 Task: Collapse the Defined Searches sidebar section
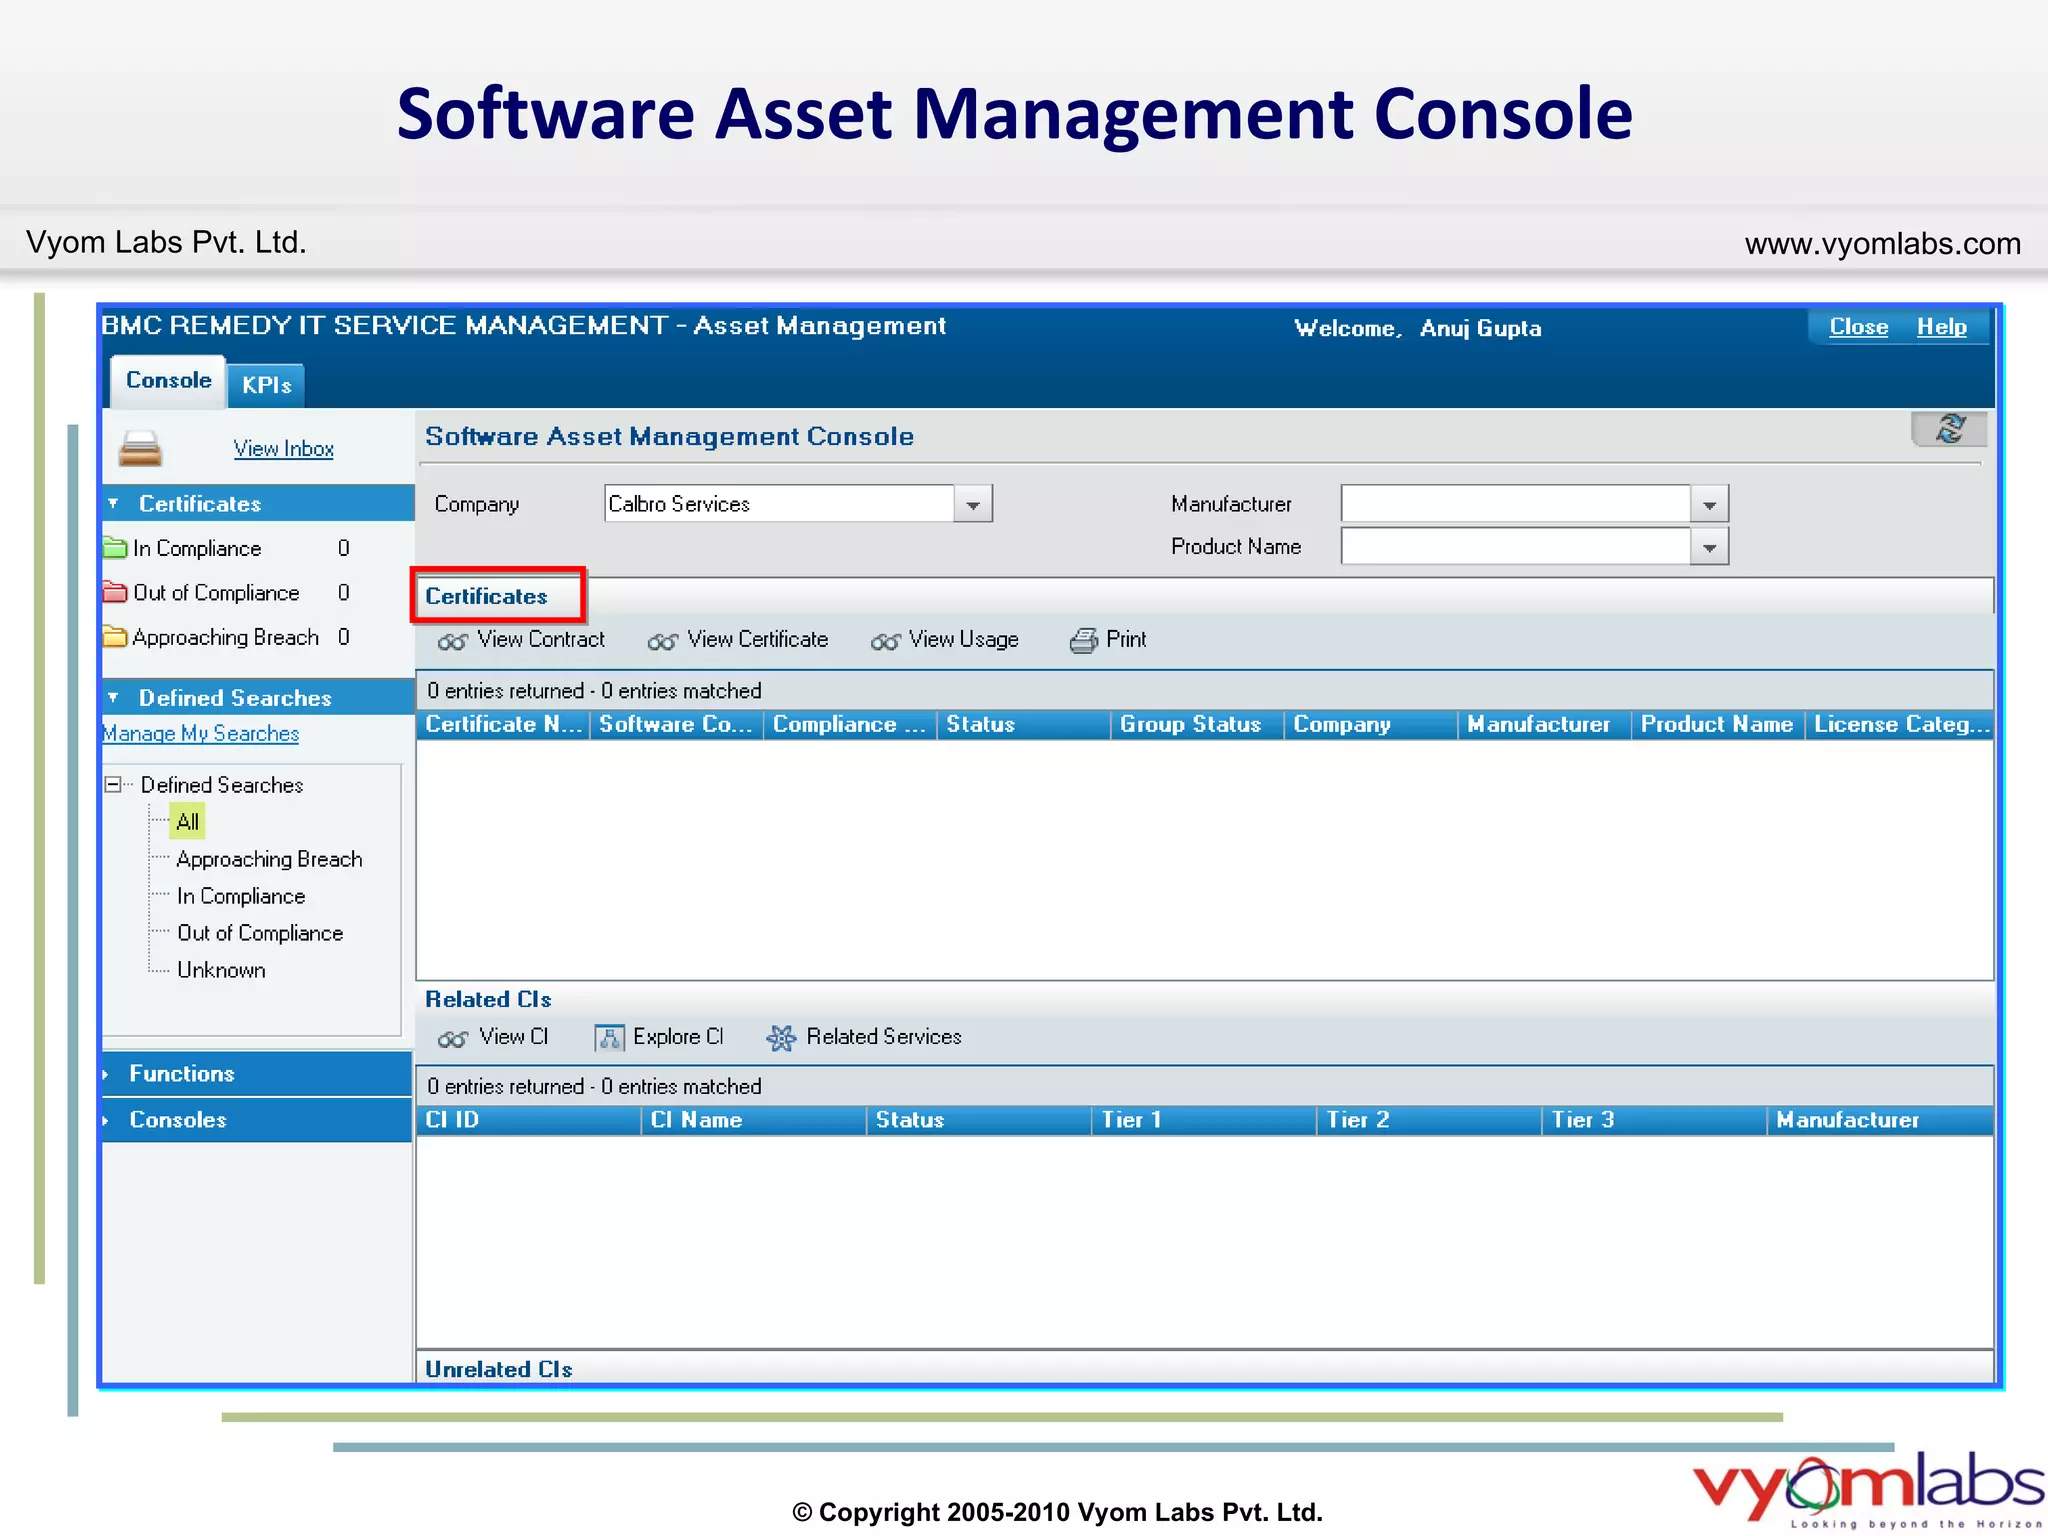[x=113, y=697]
